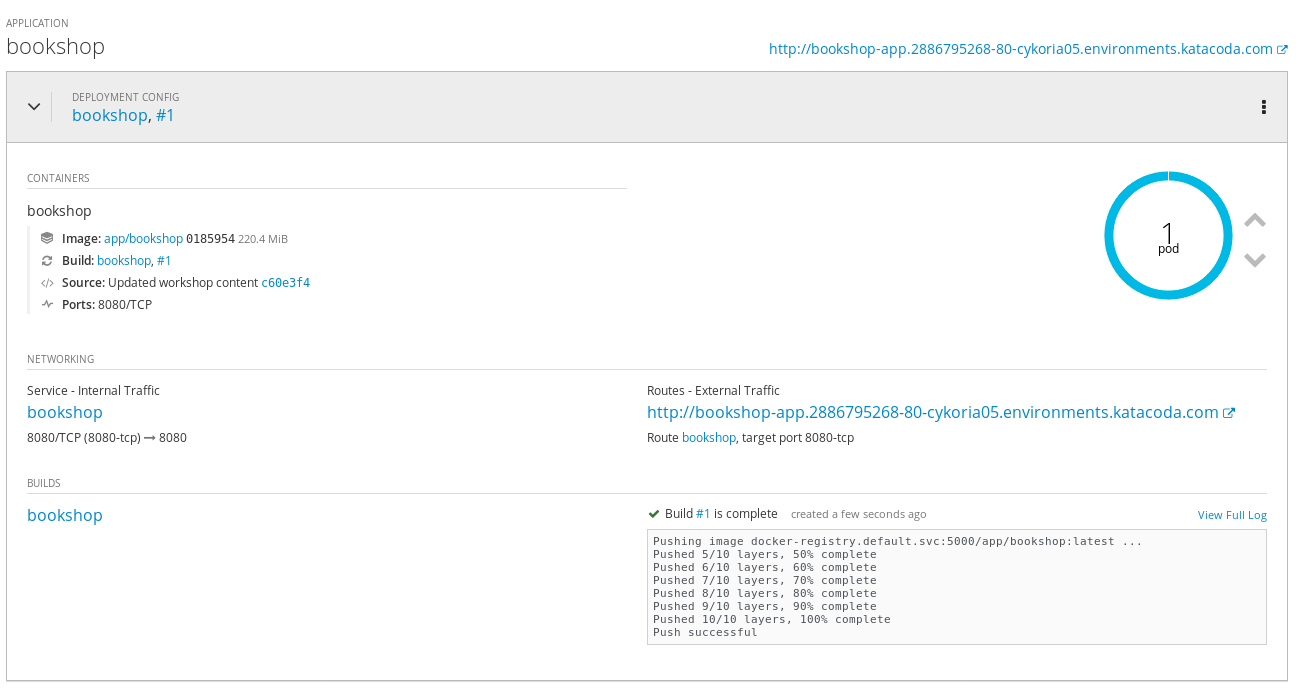The width and height of the screenshot is (1305, 697).
Task: Click 'target port 8080-tcp' text
Action: pos(798,438)
